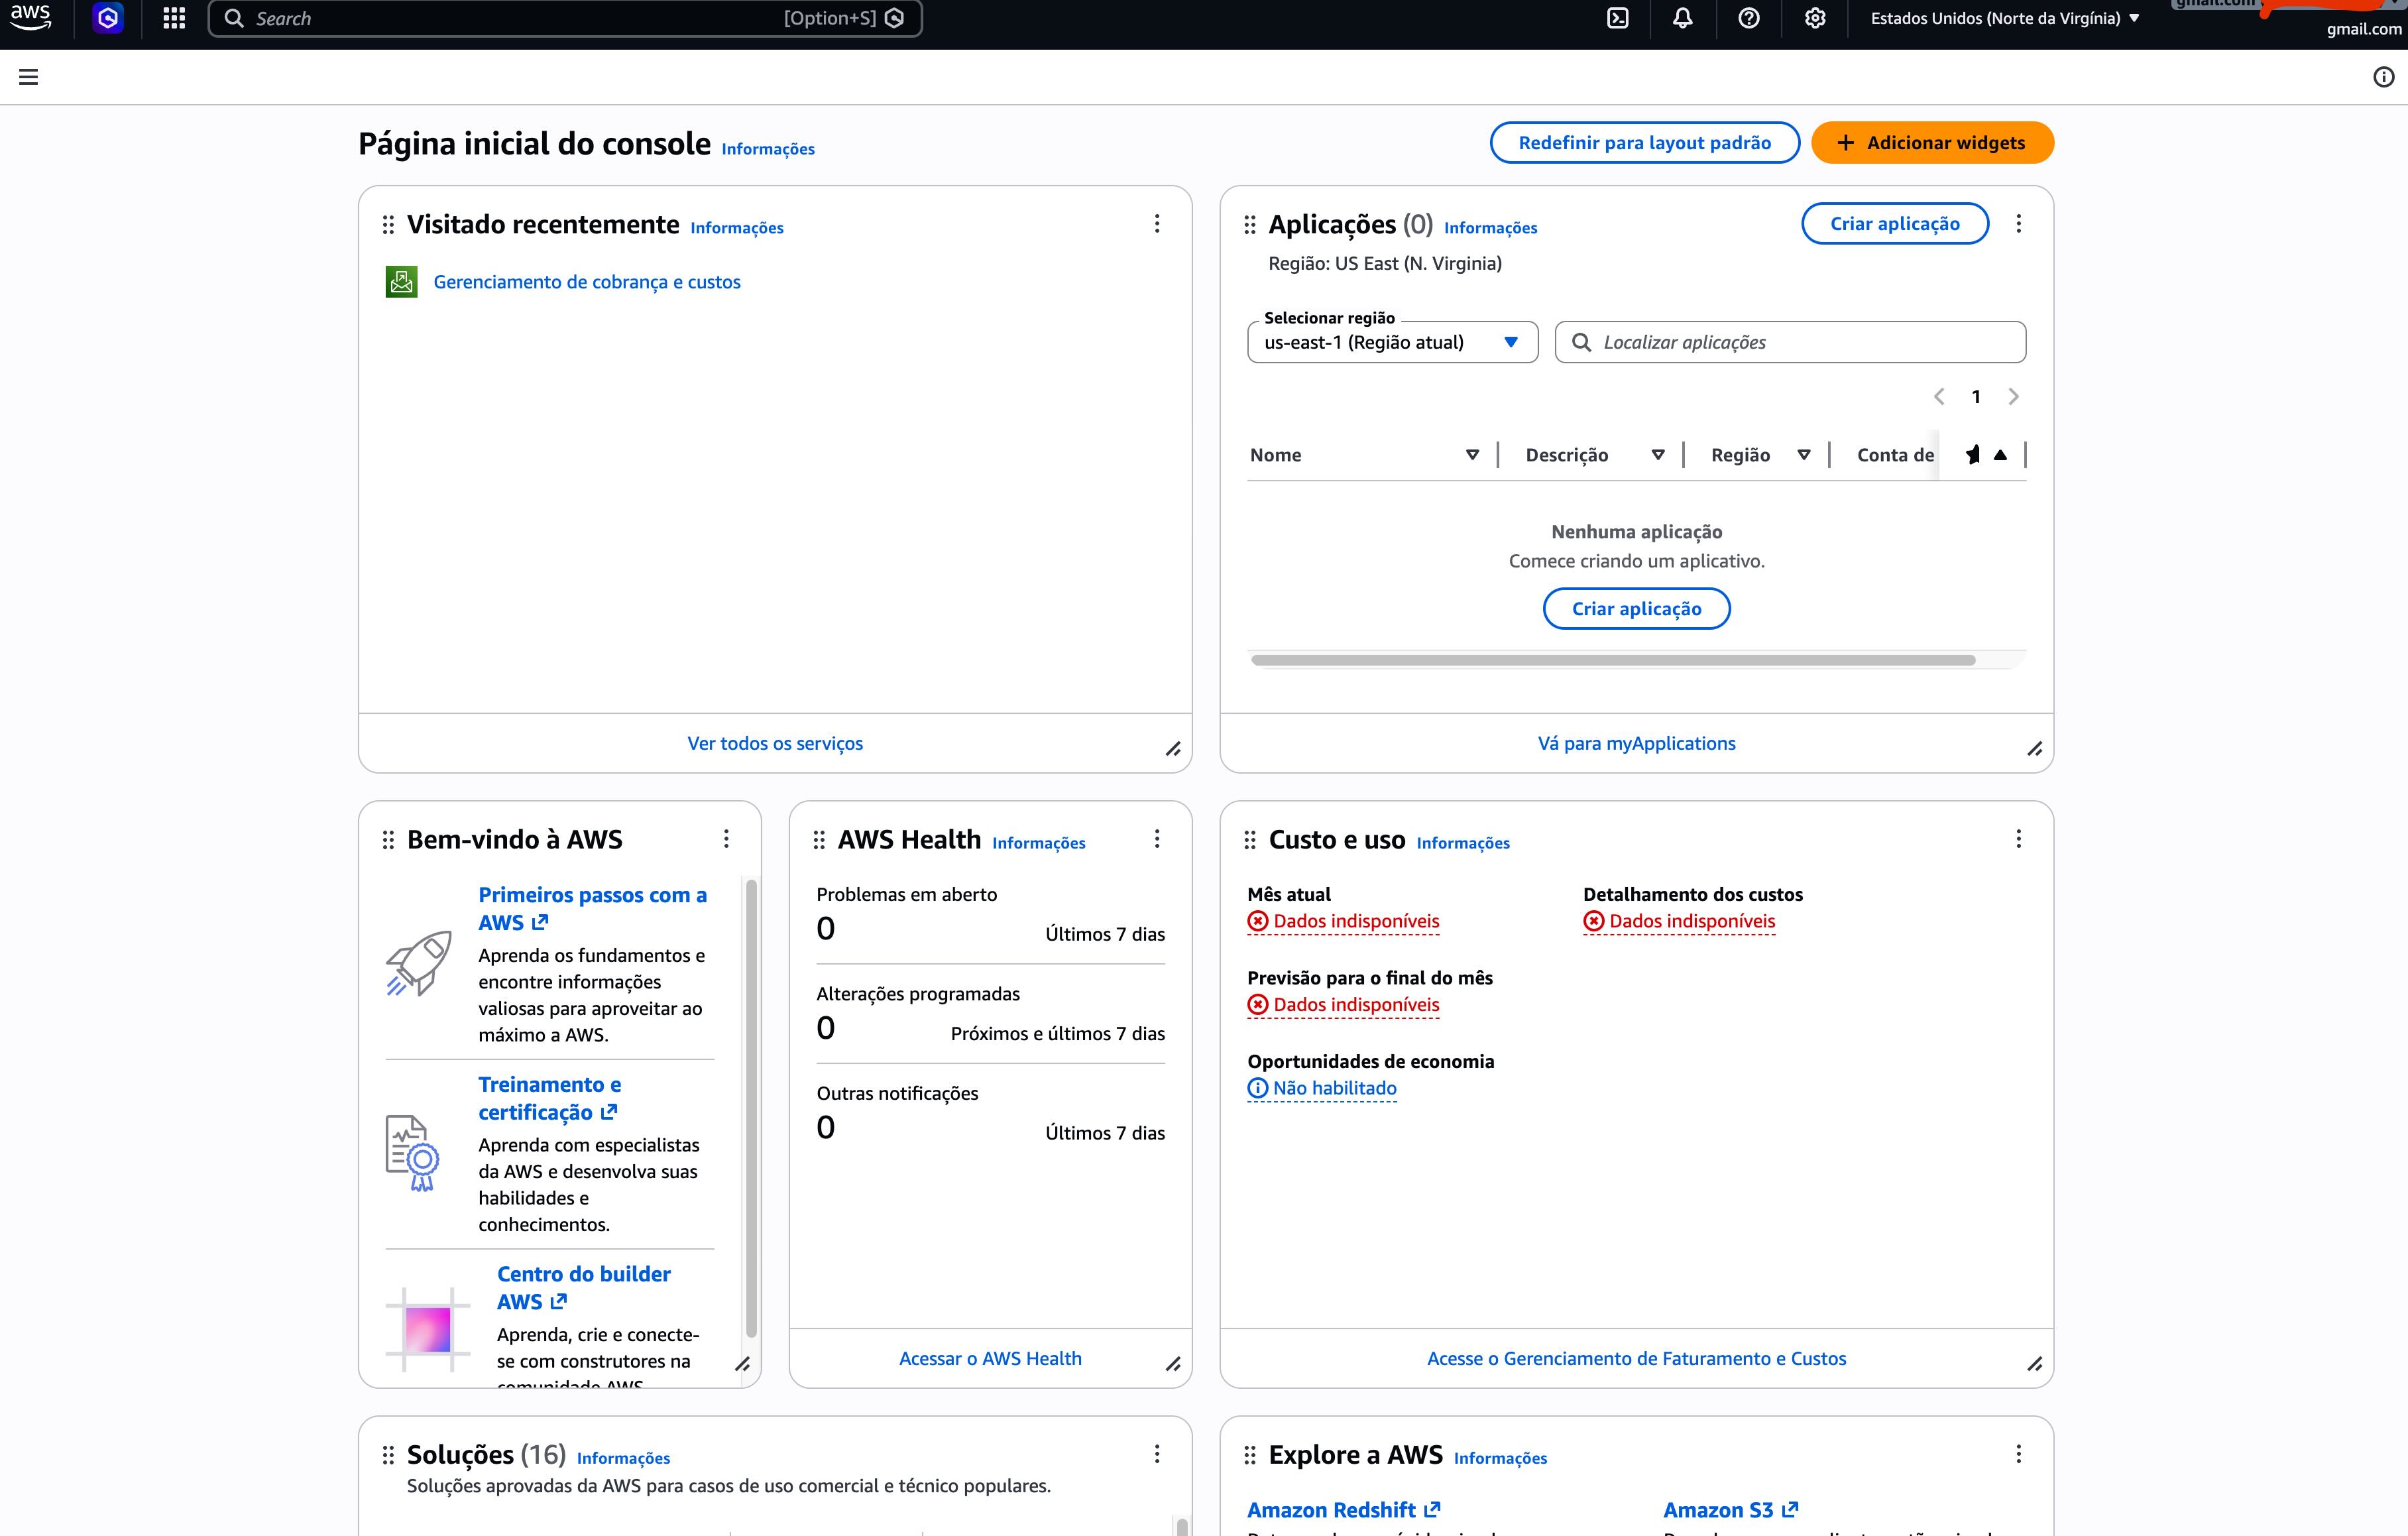Open the region selector Estados Unidos (Norte da Virgínia)
This screenshot has width=2408, height=1536.
pyautogui.click(x=2005, y=18)
